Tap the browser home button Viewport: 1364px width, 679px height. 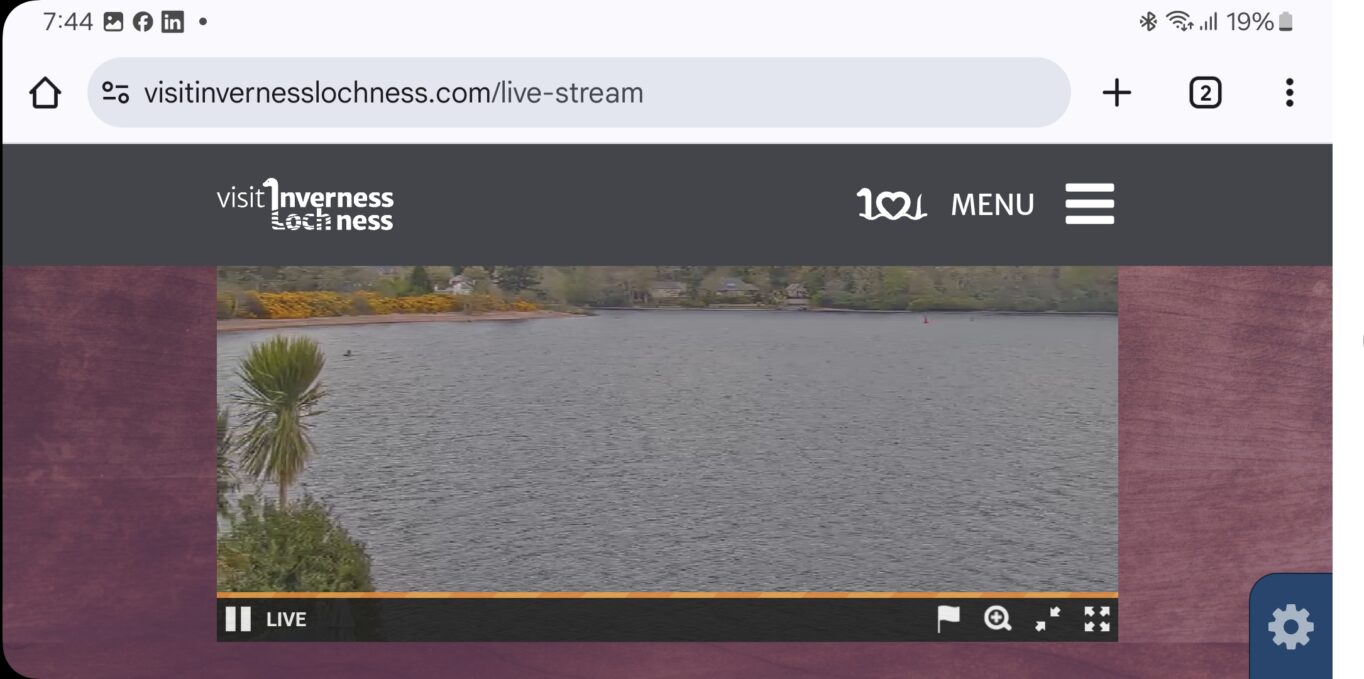(x=45, y=93)
